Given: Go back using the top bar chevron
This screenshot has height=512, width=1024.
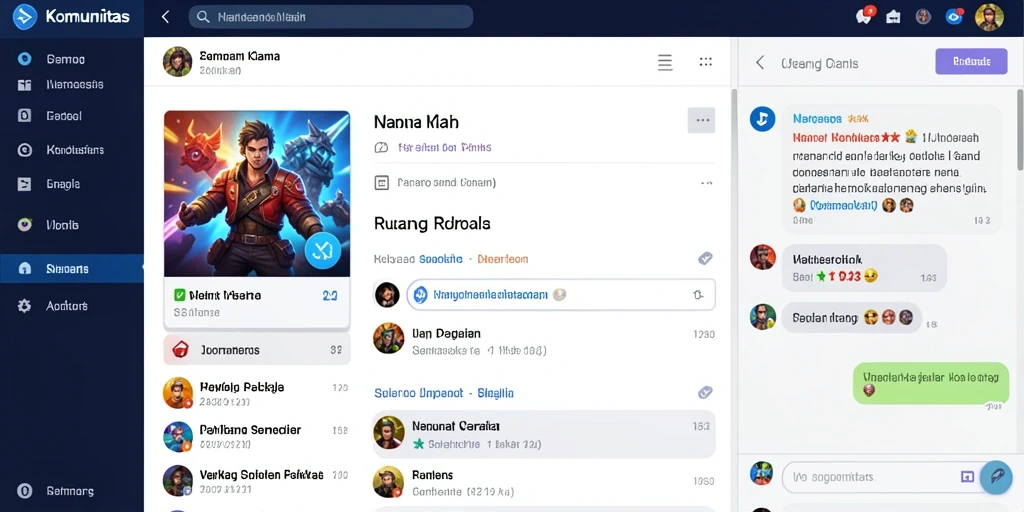Looking at the screenshot, I should coord(165,17).
